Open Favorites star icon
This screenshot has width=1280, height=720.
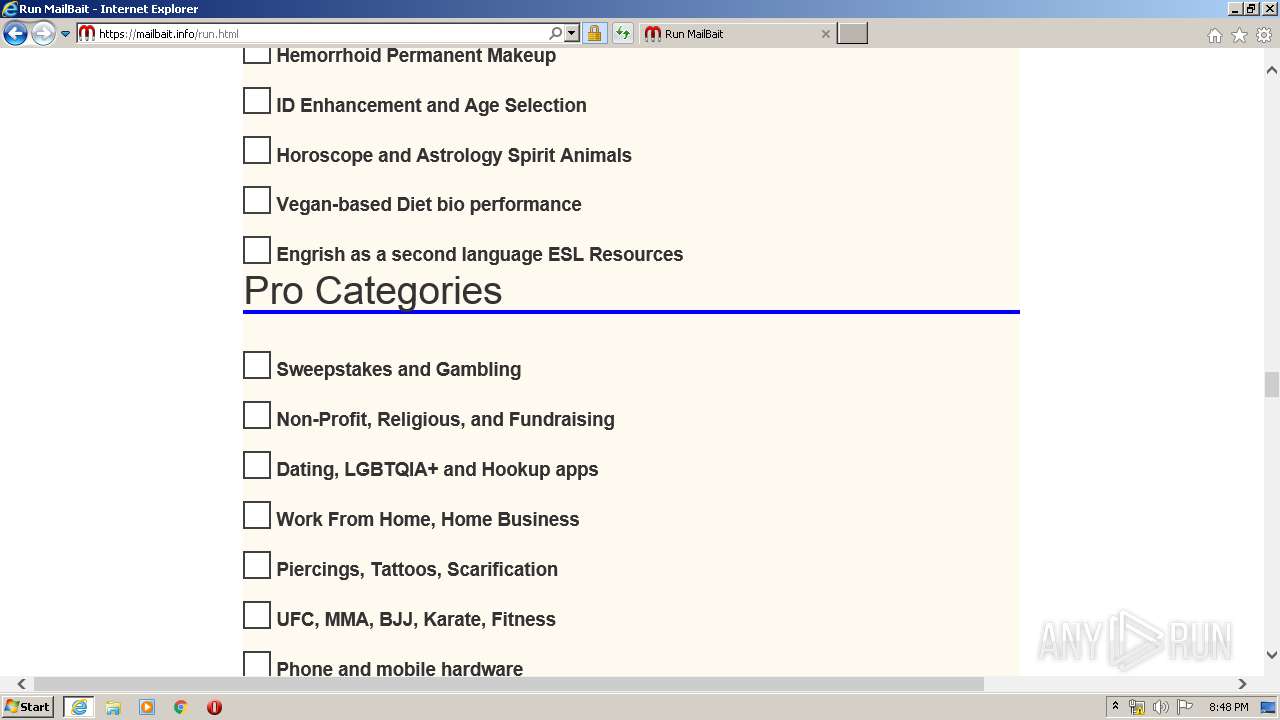click(x=1239, y=35)
